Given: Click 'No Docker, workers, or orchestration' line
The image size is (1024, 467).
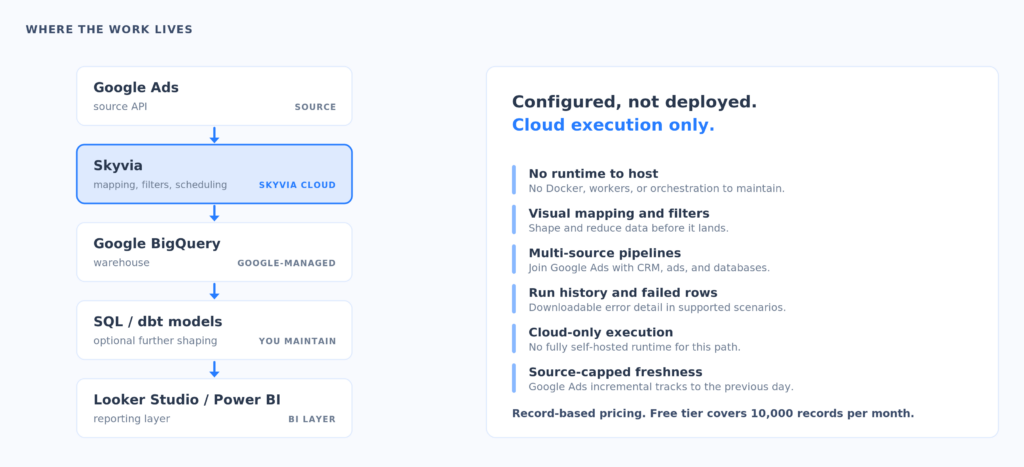Looking at the screenshot, I should [x=656, y=189].
